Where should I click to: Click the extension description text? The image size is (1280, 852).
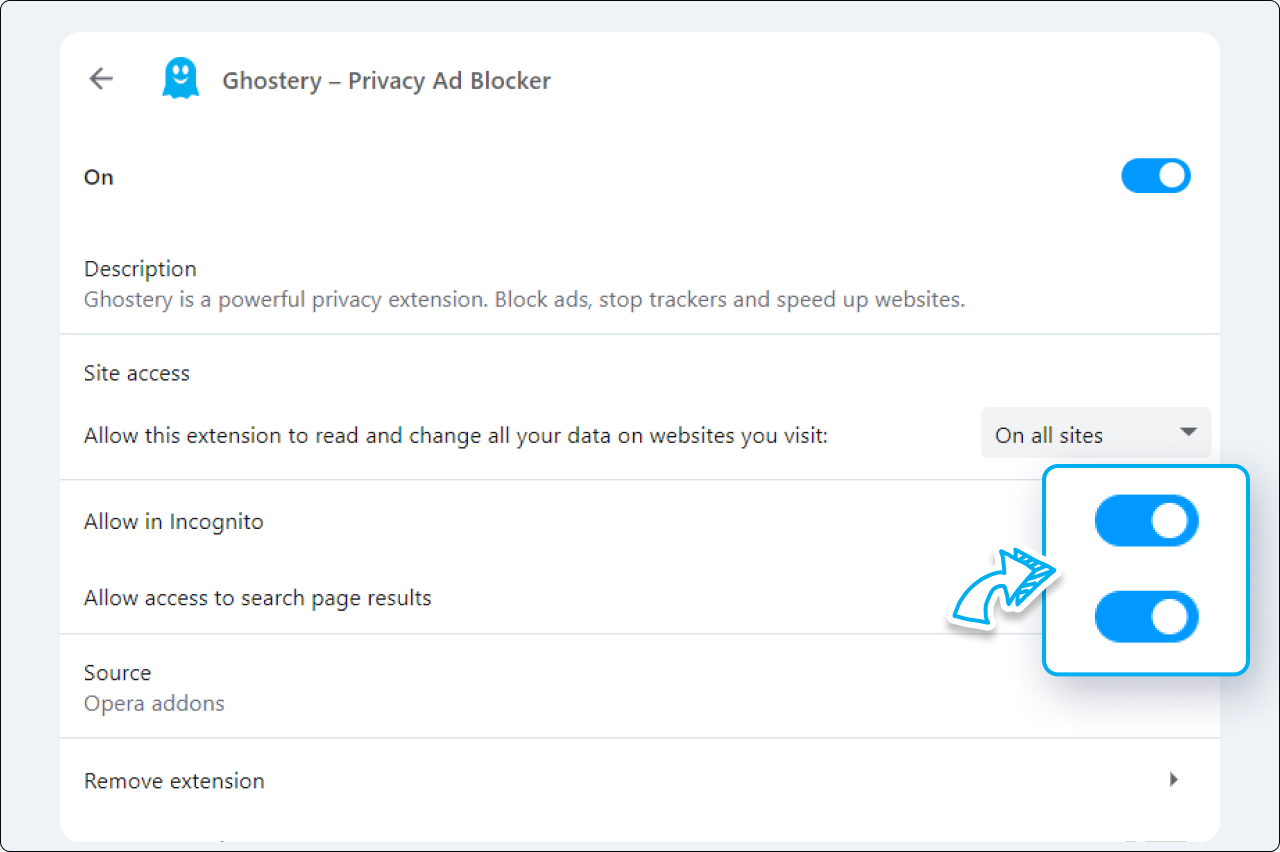click(x=523, y=299)
